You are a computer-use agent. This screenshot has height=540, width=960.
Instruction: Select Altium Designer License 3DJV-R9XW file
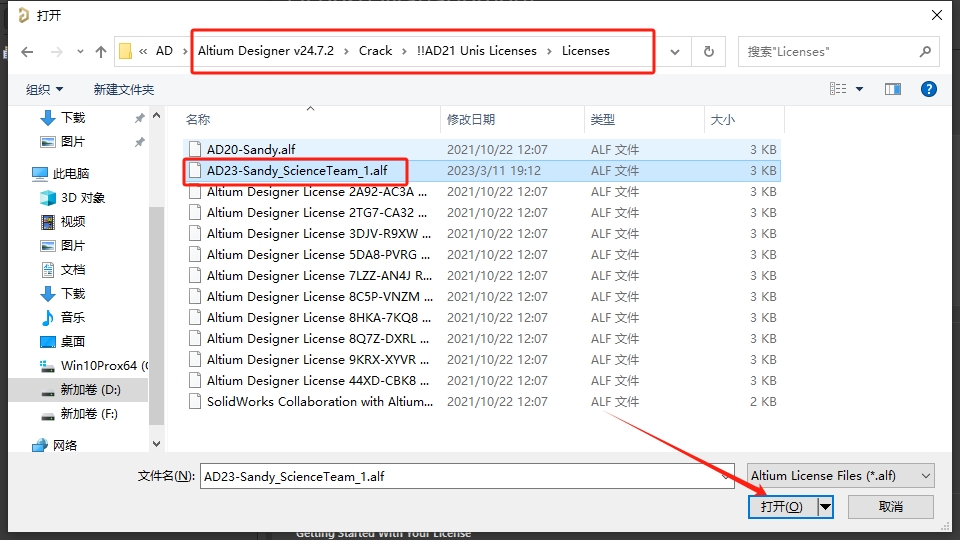tap(481, 234)
